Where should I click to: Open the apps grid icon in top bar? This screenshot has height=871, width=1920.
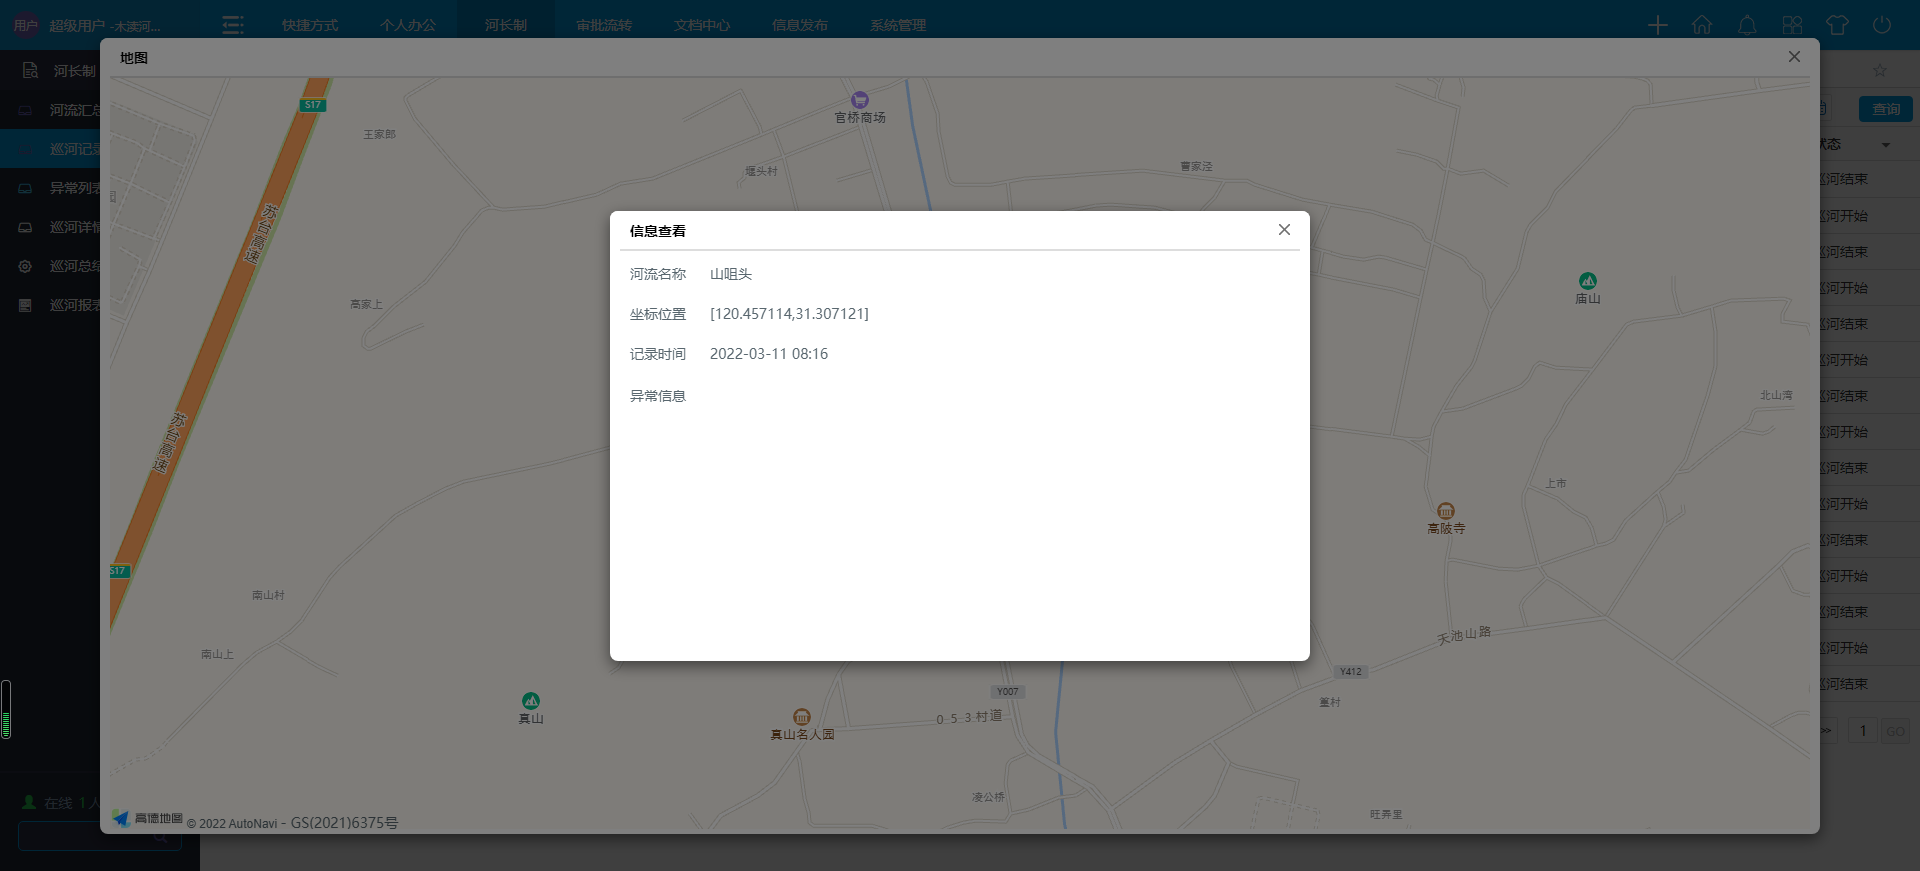pyautogui.click(x=1792, y=25)
